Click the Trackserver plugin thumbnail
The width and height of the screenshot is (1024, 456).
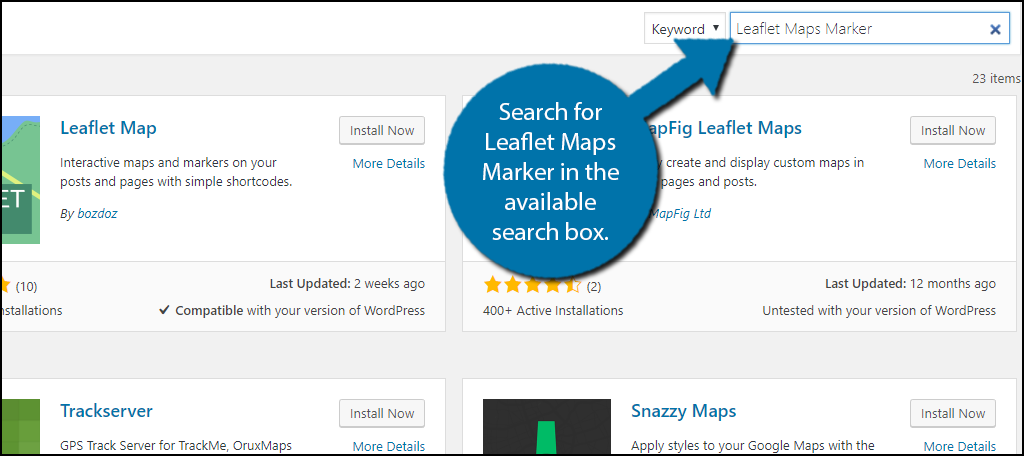20,427
